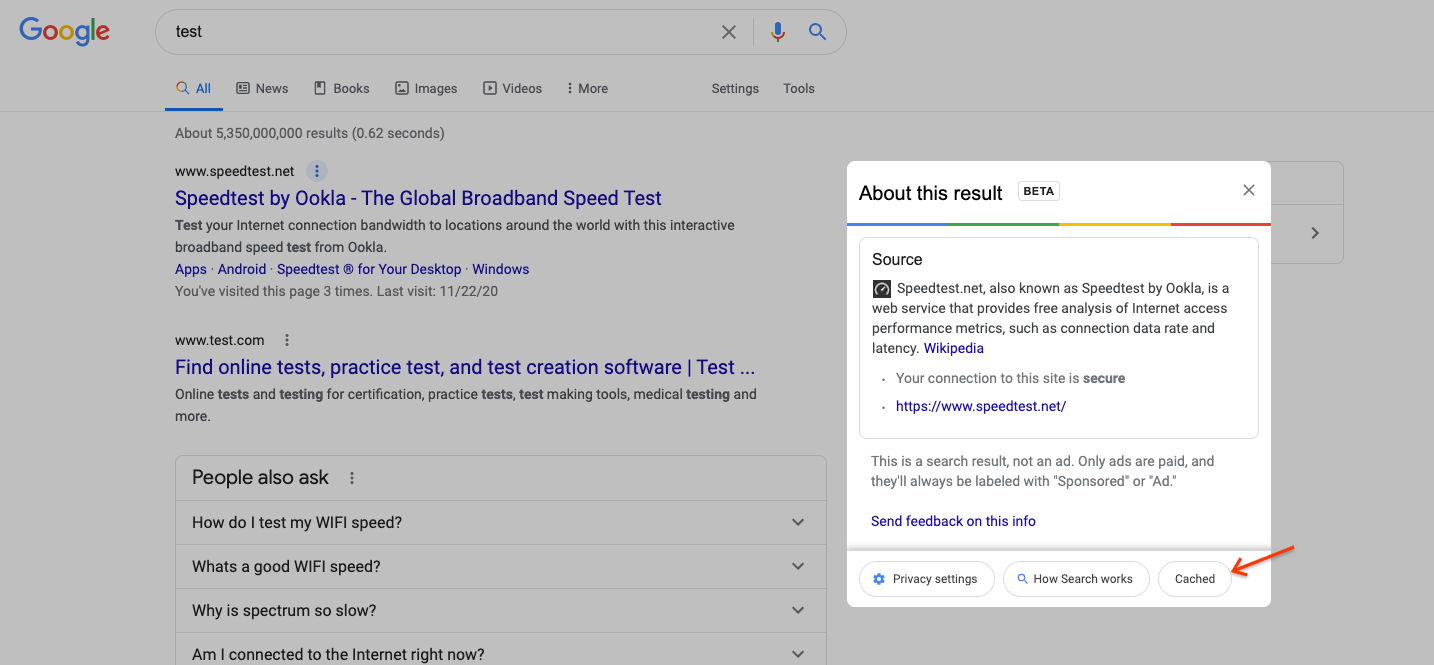Switch to the Images tab
Image resolution: width=1434 pixels, height=665 pixels.
(426, 88)
